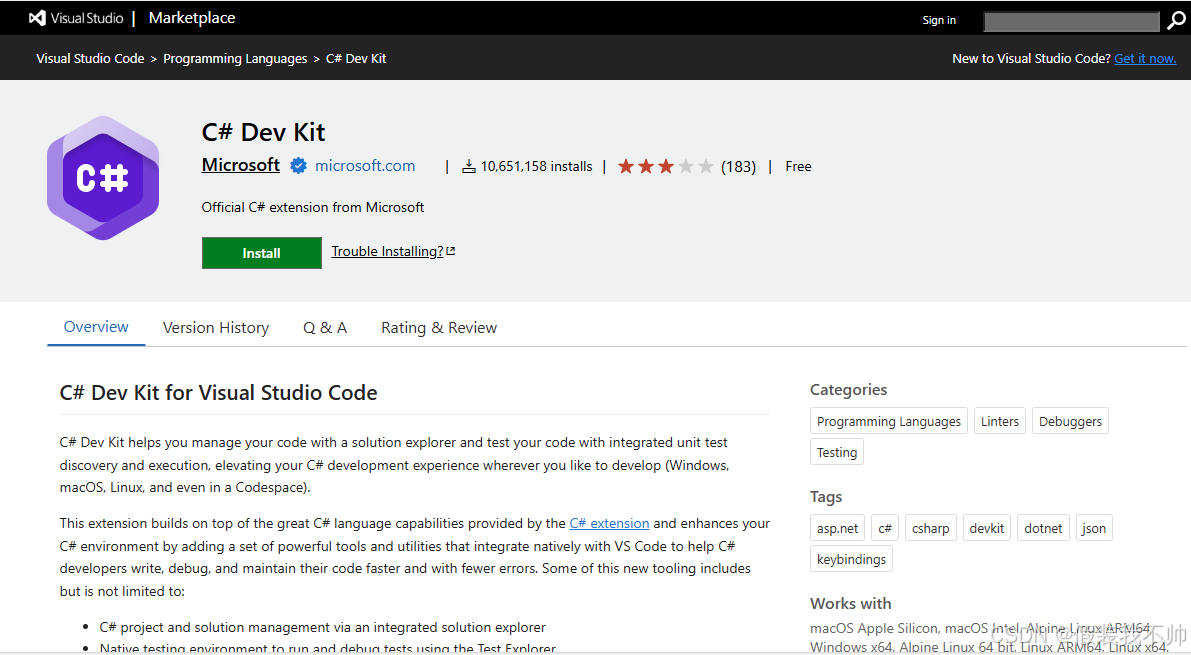Click the devkit tag
Viewport: 1191px width, 655px height.
(987, 528)
